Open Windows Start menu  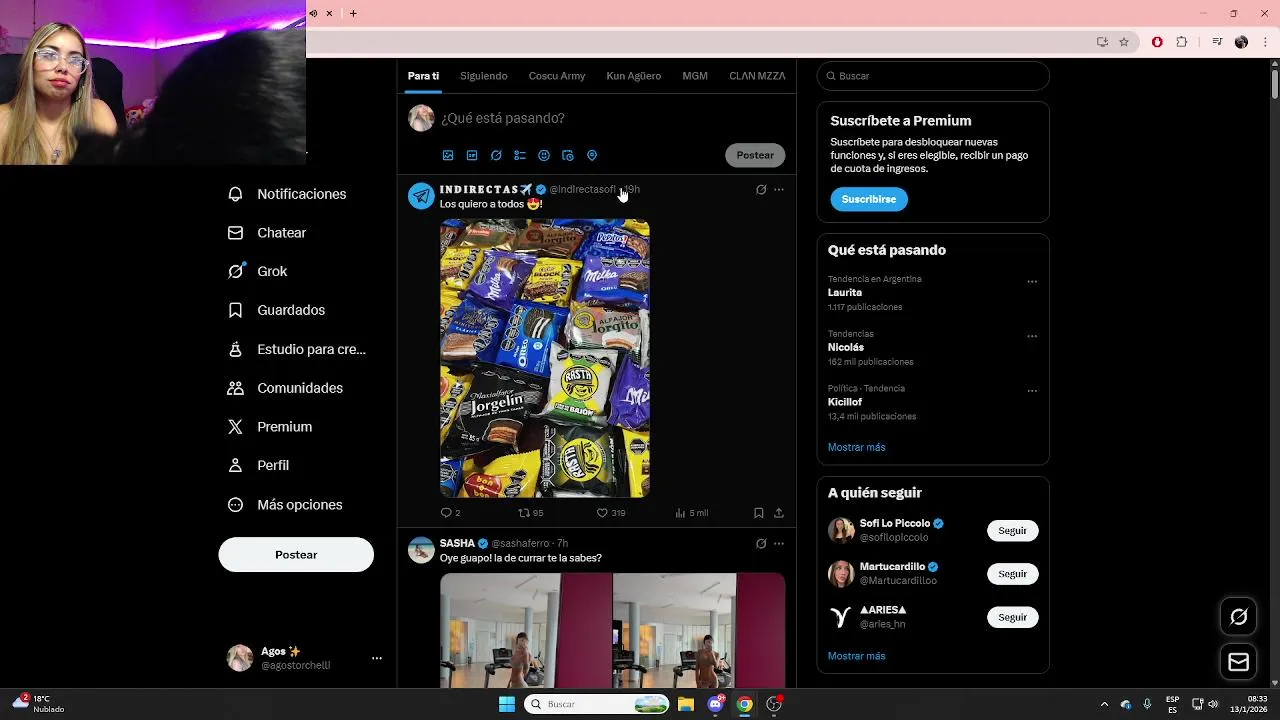click(x=507, y=704)
